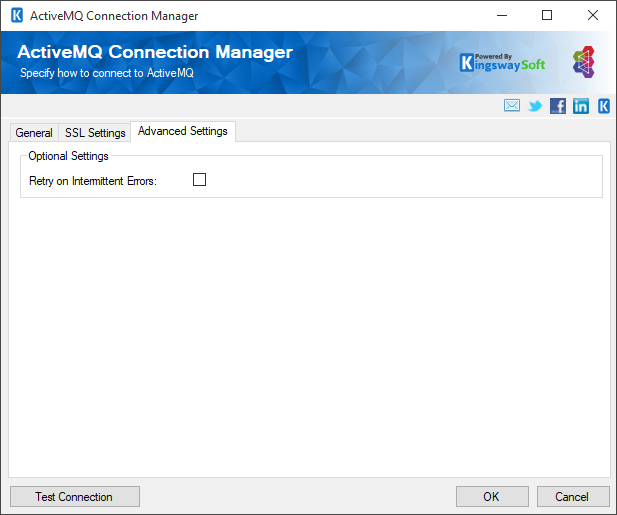Click the KingswaySoft logo in banner
The image size is (617, 515).
502,63
